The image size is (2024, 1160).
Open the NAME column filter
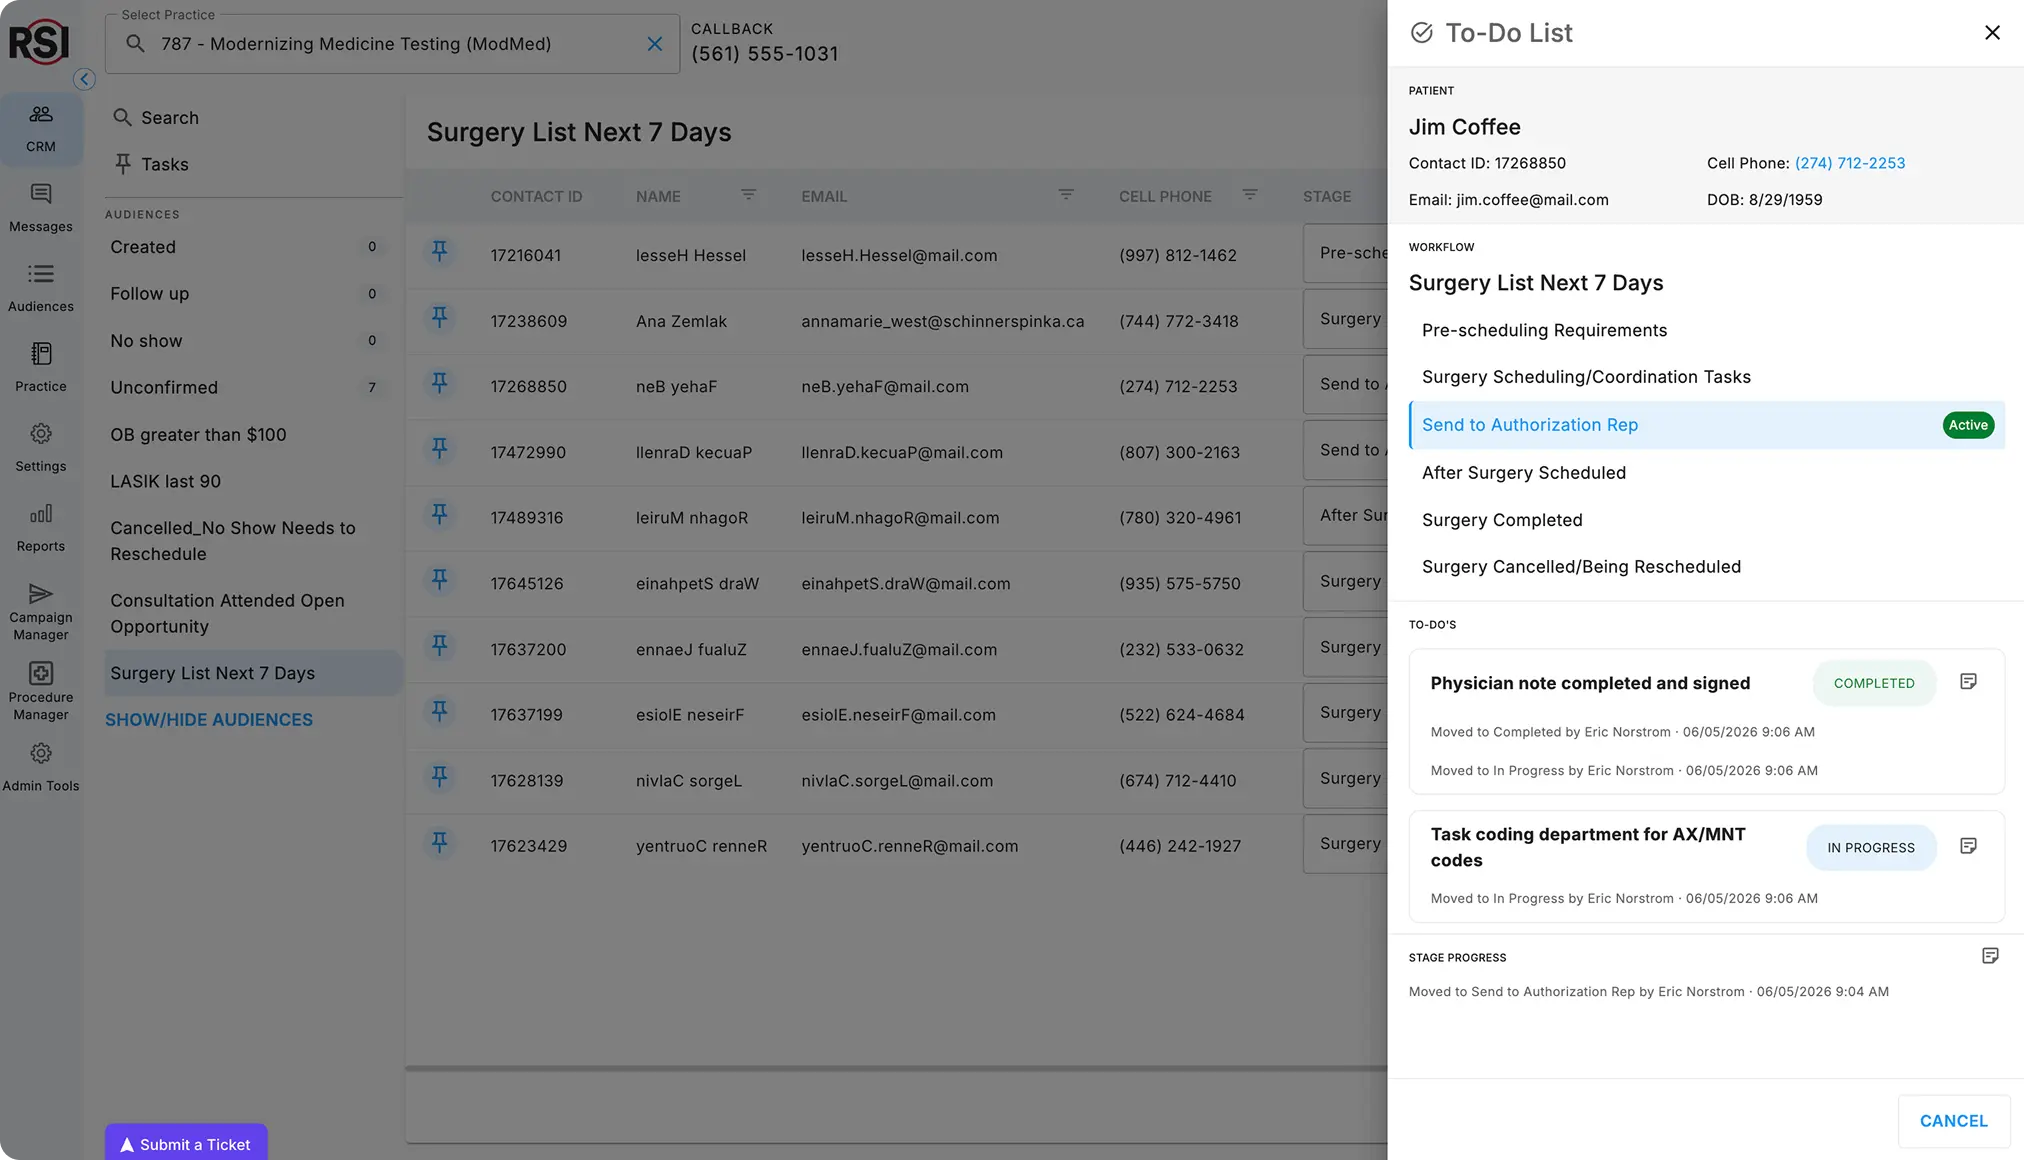748,195
